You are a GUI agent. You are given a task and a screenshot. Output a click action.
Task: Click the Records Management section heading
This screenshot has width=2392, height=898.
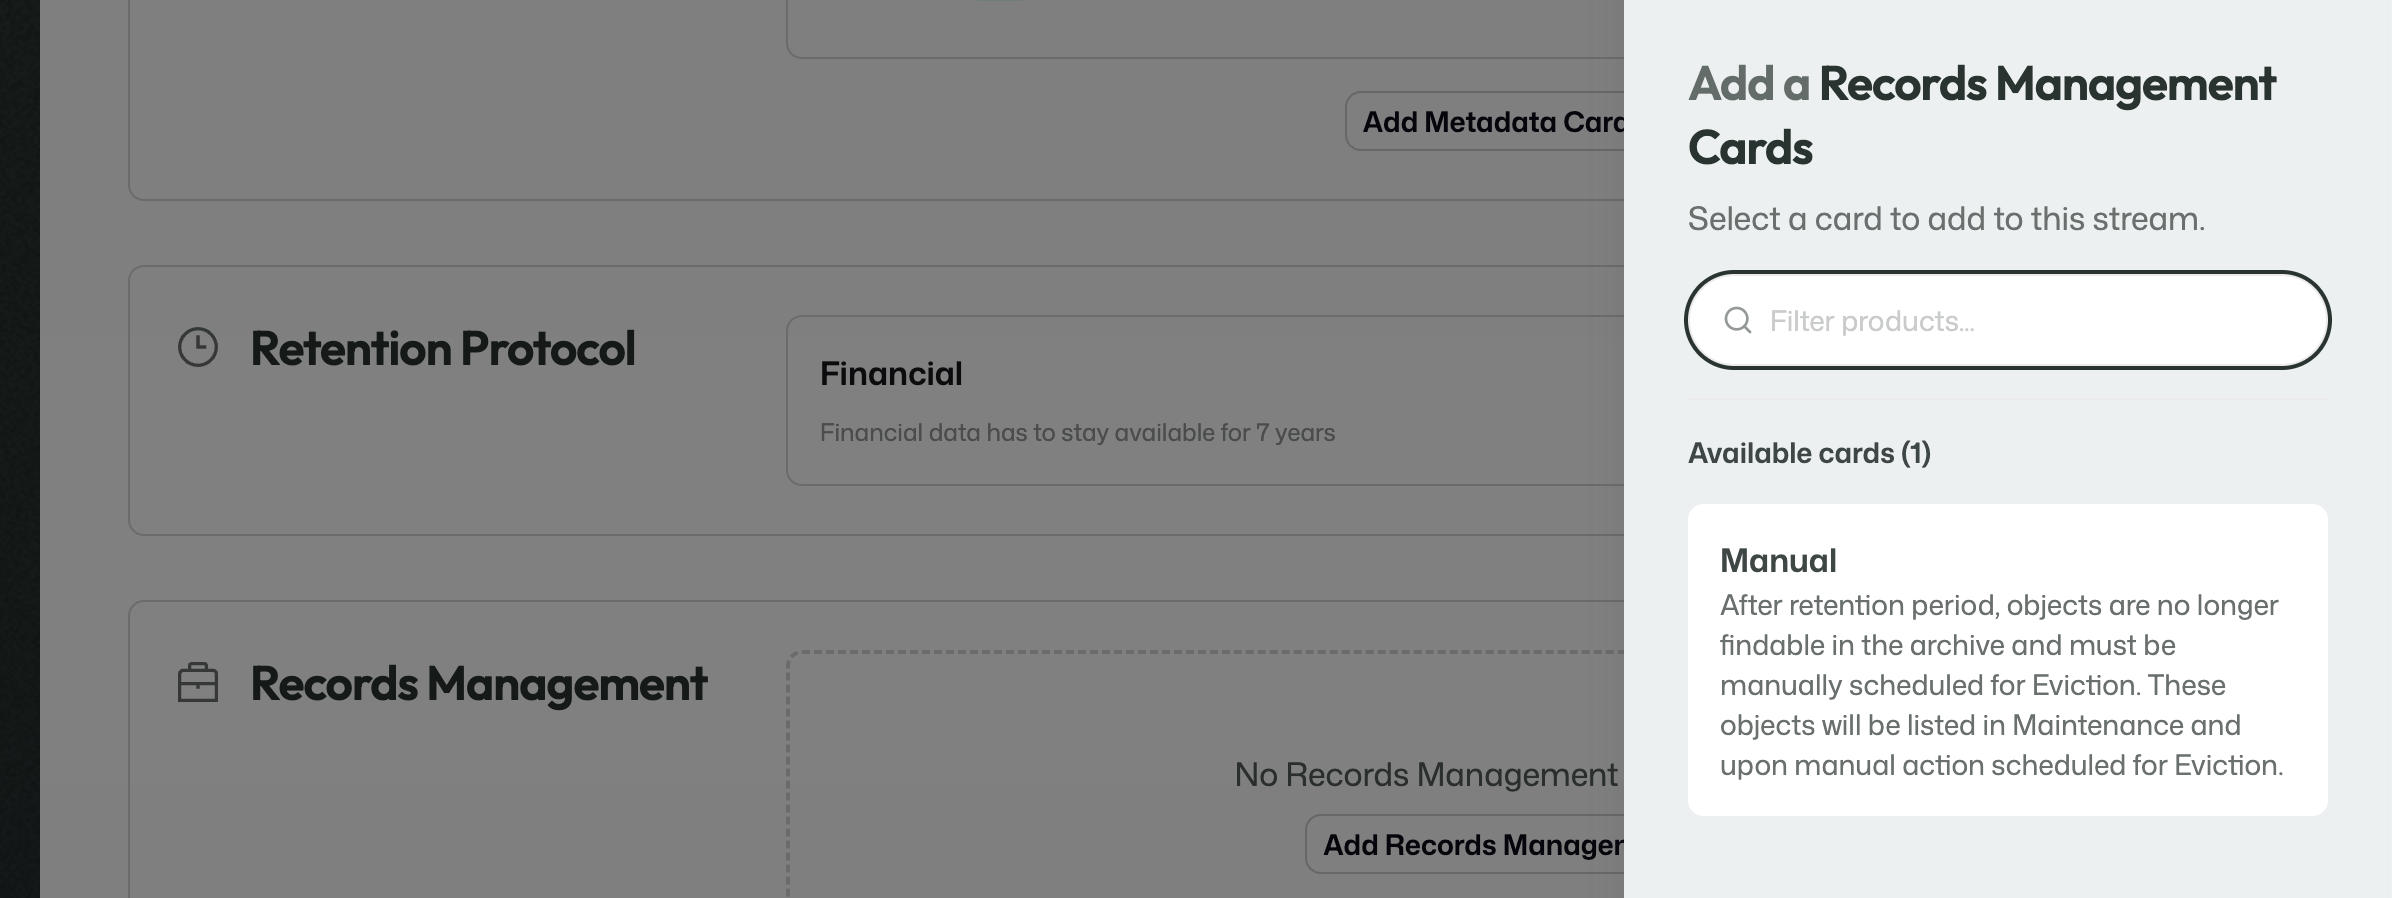coord(478,684)
